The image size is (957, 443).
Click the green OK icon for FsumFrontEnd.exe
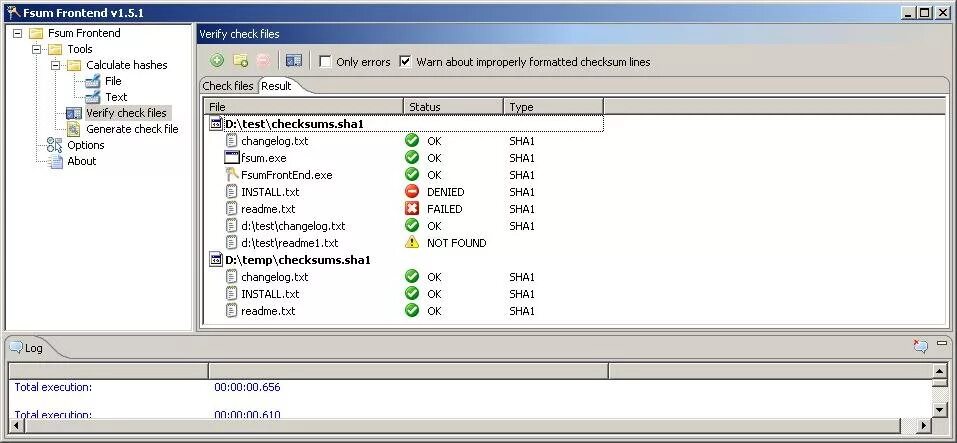coord(412,175)
